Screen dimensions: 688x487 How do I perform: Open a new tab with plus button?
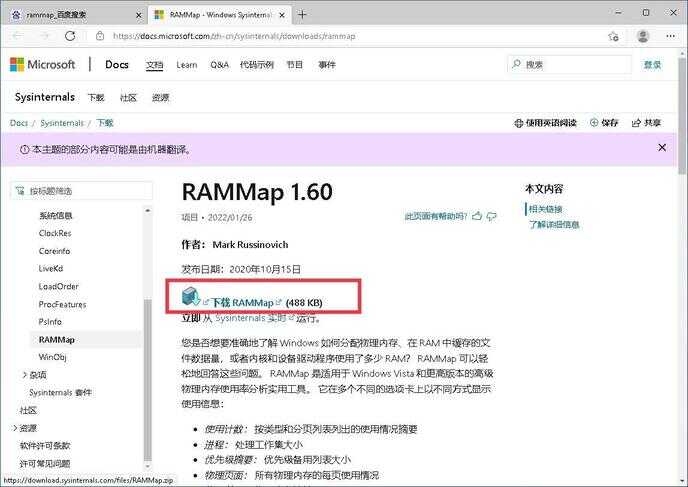point(302,14)
